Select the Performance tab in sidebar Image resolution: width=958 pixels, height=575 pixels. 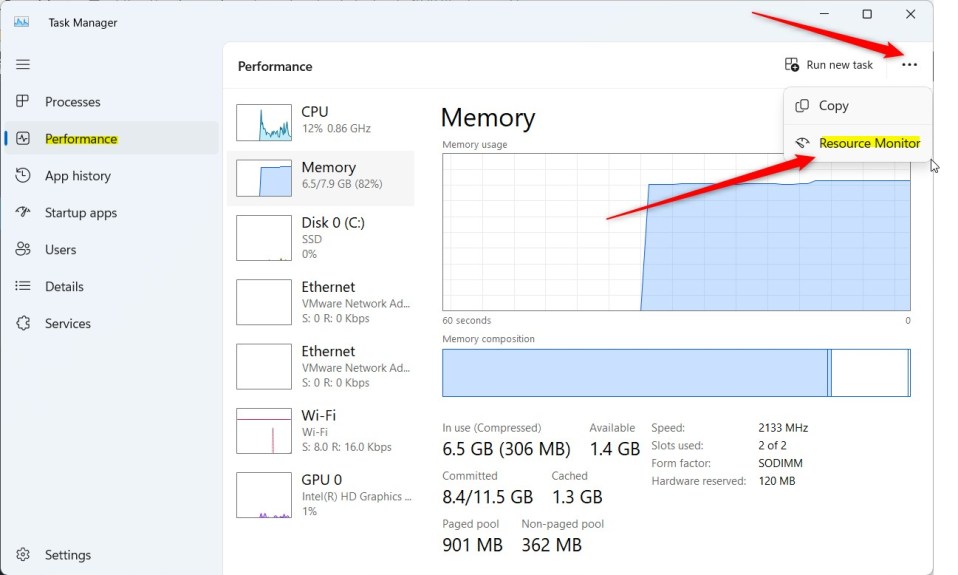point(81,139)
